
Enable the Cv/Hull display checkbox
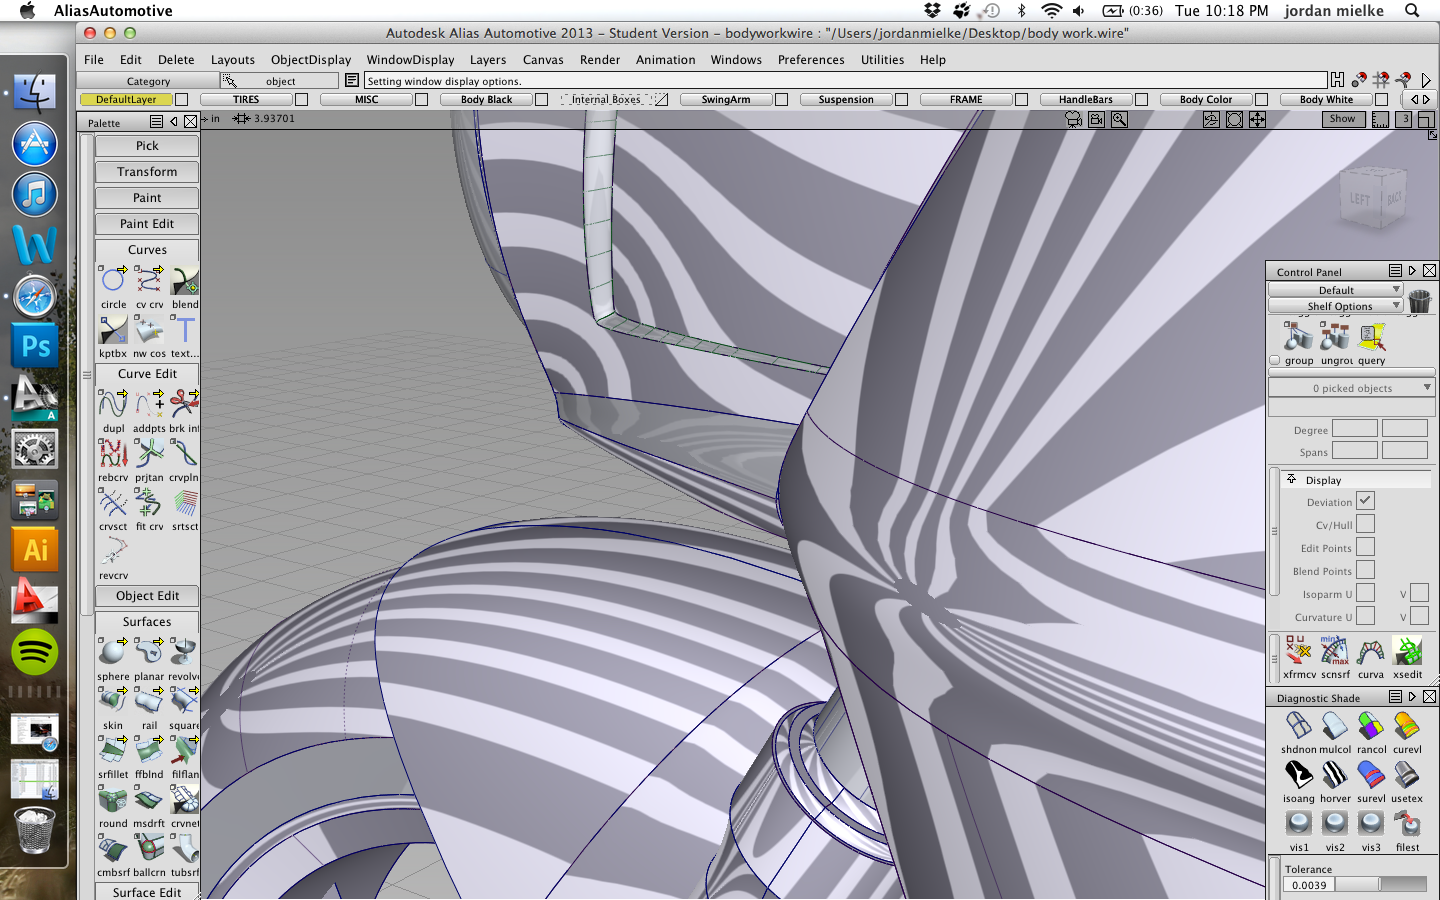click(x=1365, y=524)
